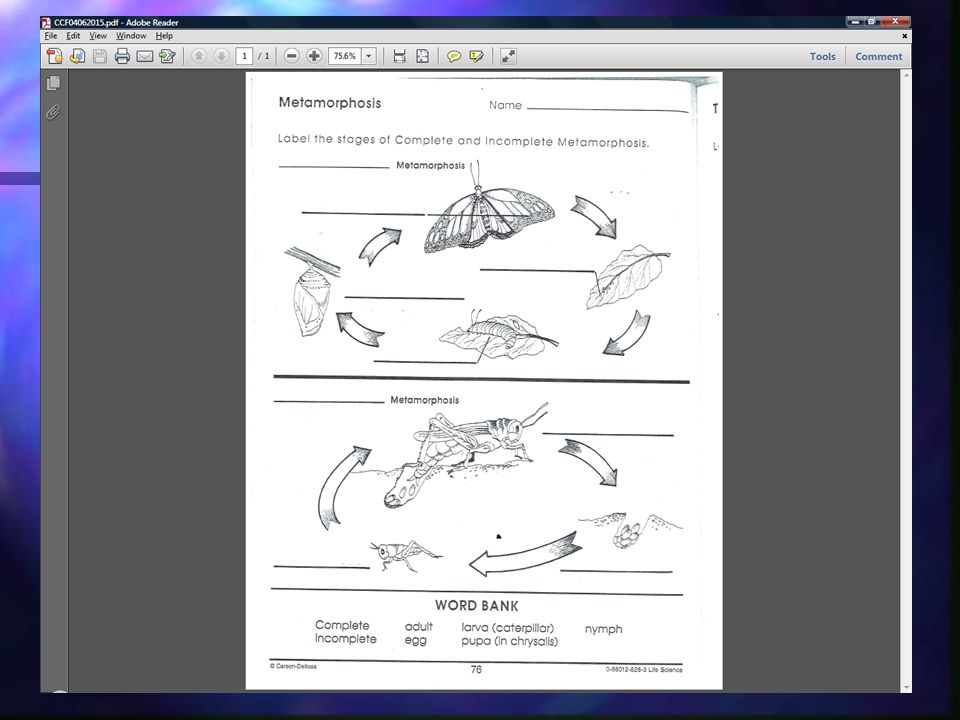Click the print document icon
Screen dimensions: 960x720
point(122,56)
